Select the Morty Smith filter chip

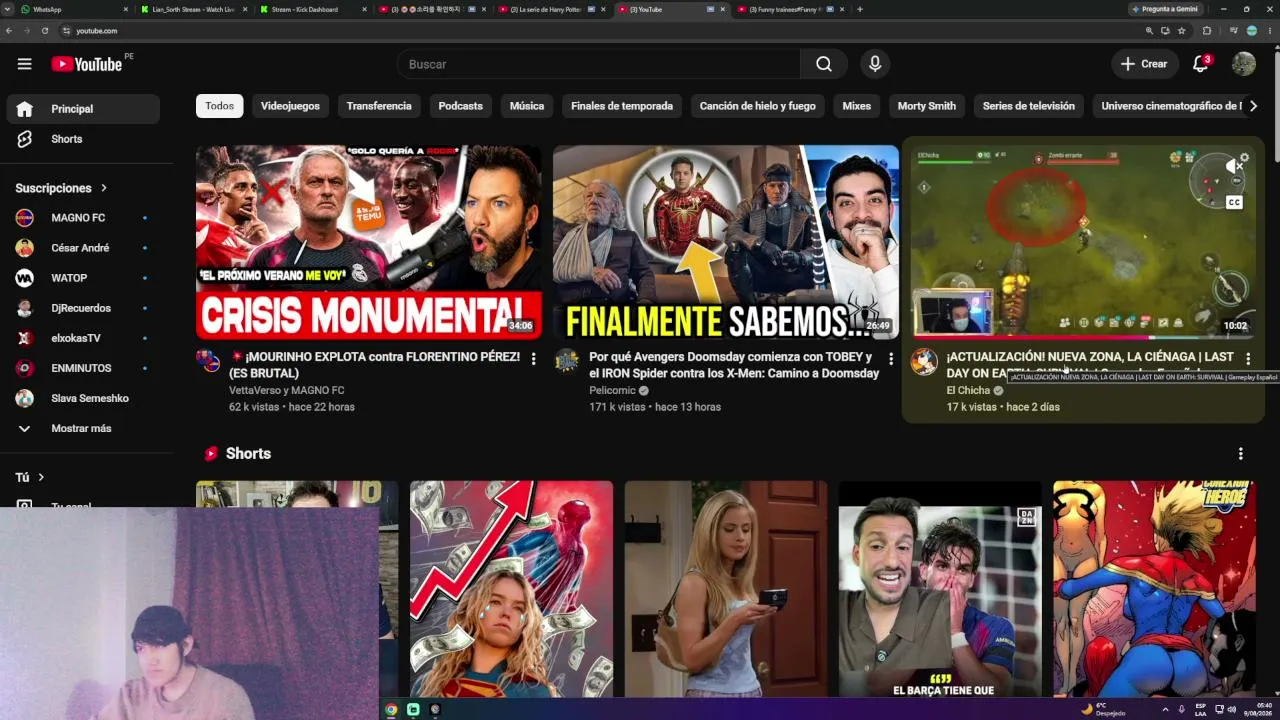tap(927, 106)
